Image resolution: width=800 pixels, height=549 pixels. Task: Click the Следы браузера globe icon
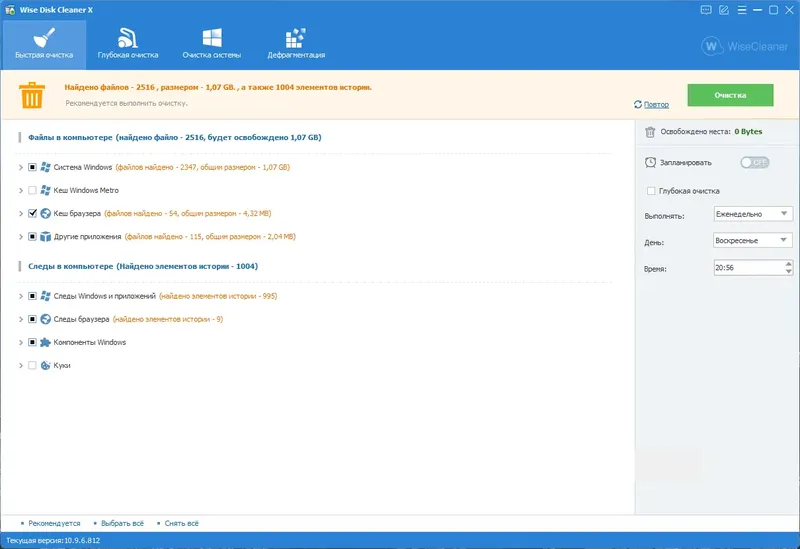(45, 319)
